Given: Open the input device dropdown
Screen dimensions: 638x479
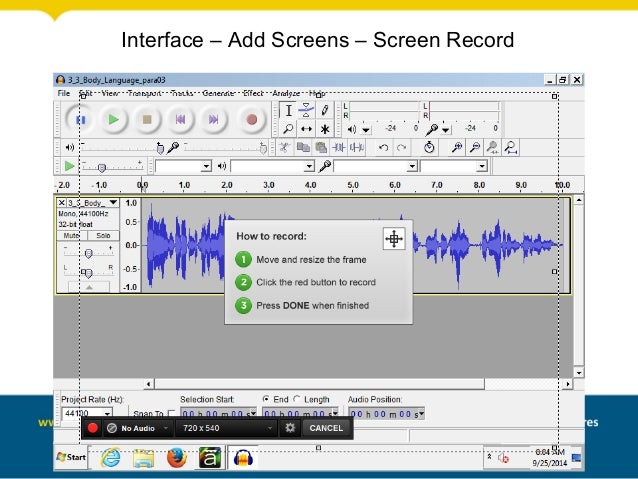Looking at the screenshot, I should tap(376, 166).
